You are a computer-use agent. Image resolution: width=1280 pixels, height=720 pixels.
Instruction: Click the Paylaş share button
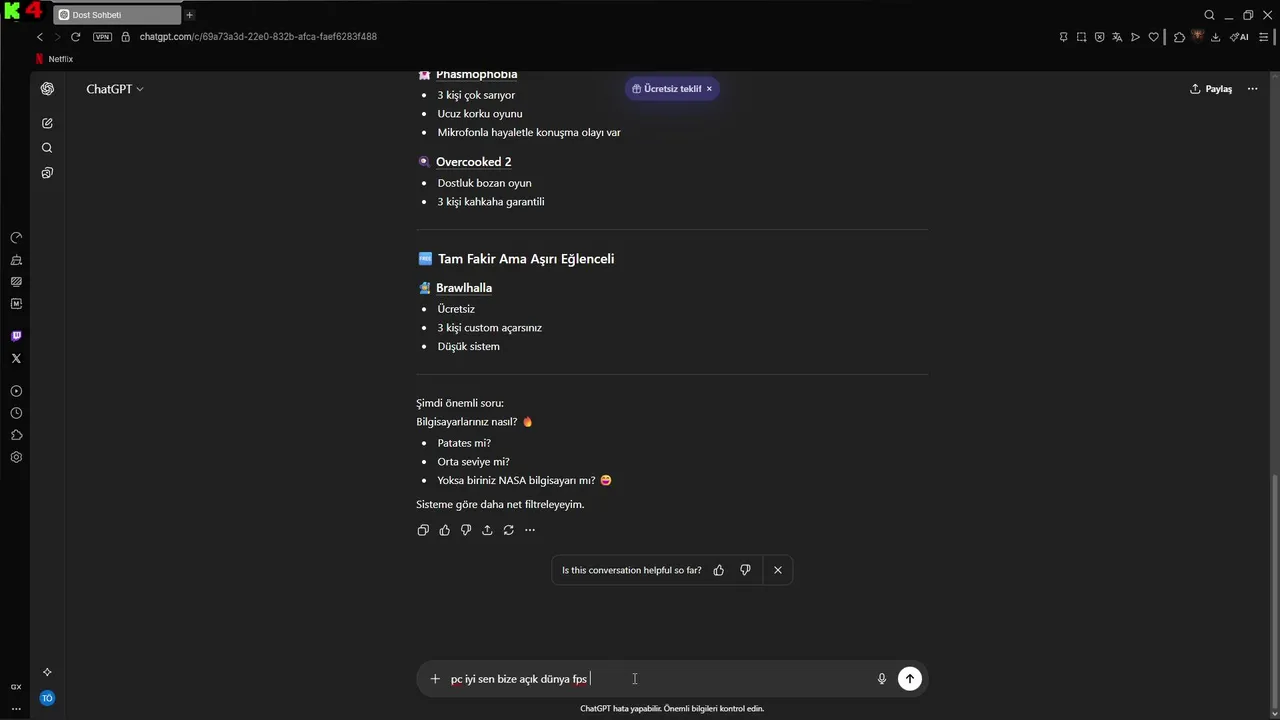pyautogui.click(x=1211, y=89)
